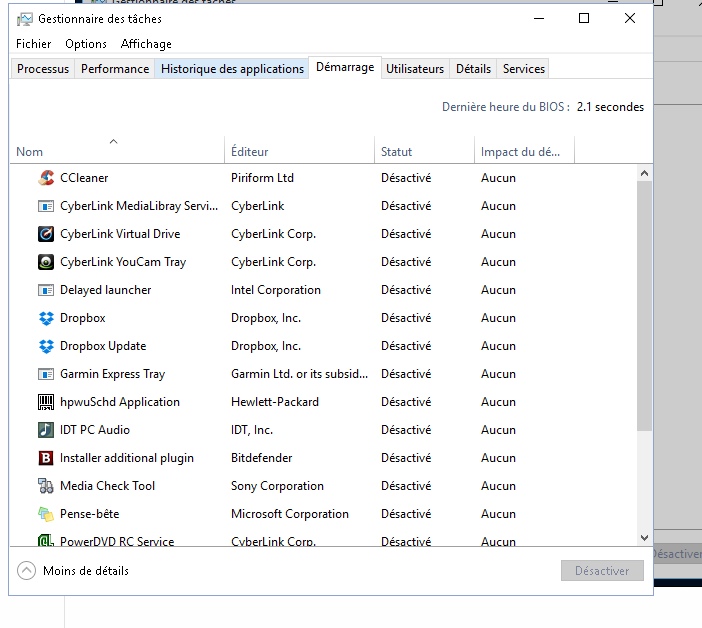Open the Historique des applications tab
The width and height of the screenshot is (702, 628).
pyautogui.click(x=232, y=69)
